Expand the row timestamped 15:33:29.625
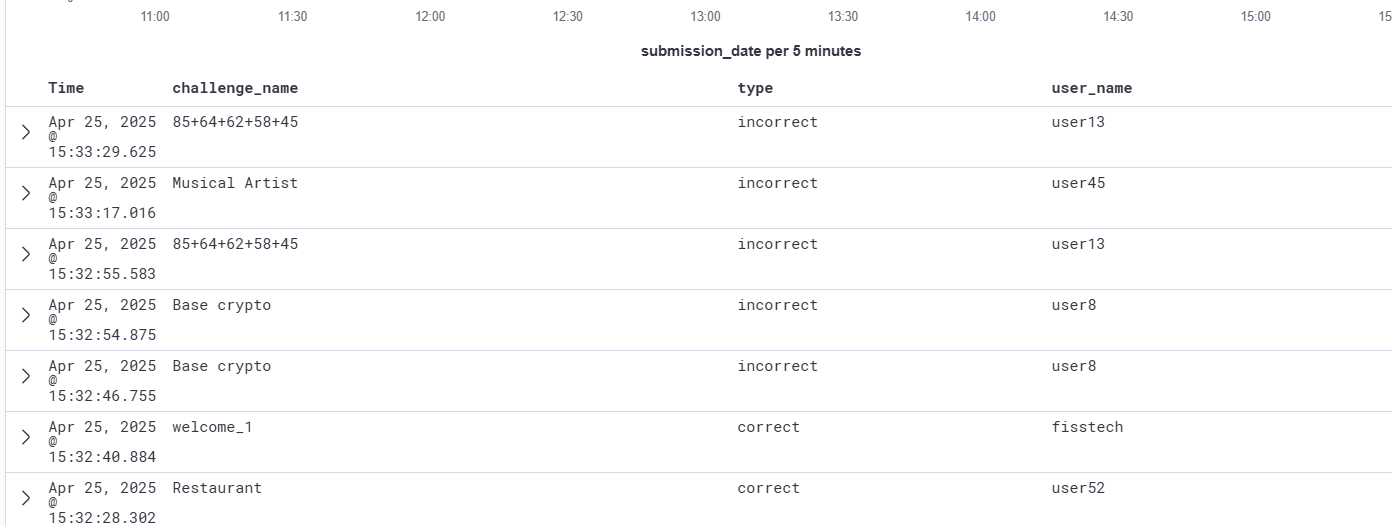Screen dimensions: 1392x526 click(x=26, y=132)
